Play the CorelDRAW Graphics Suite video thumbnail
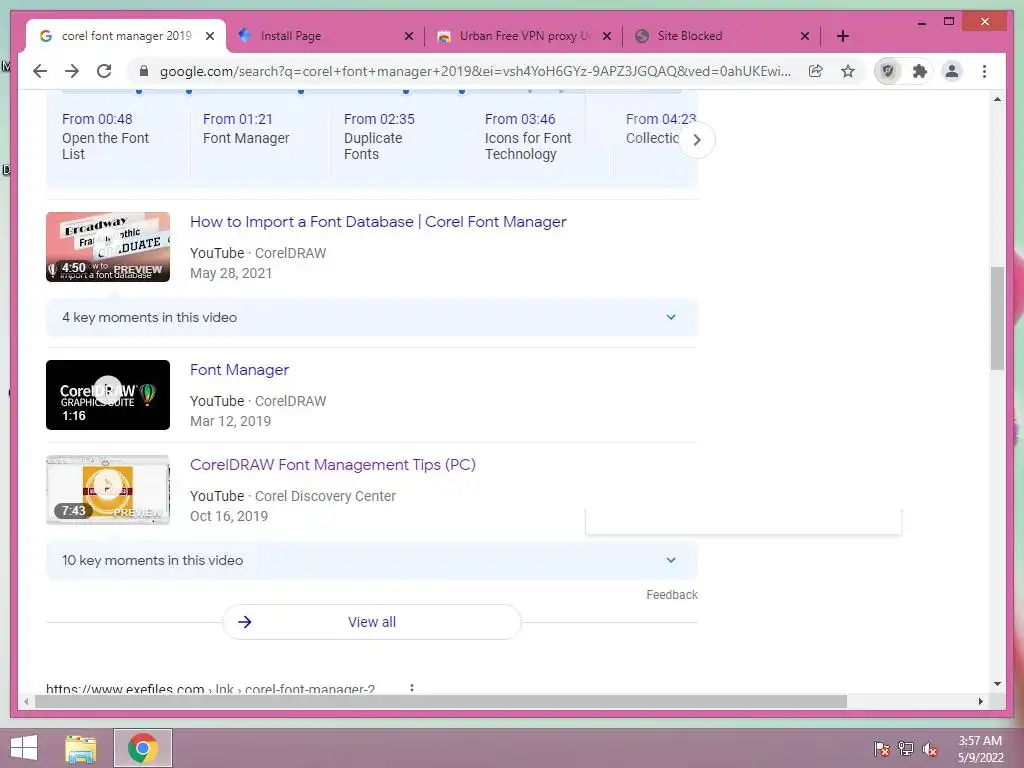This screenshot has height=768, width=1024. (108, 395)
